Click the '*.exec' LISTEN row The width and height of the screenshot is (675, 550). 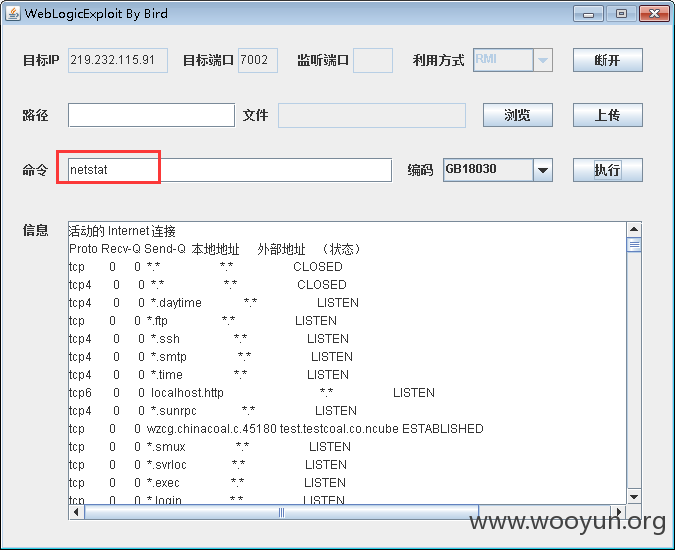point(207,483)
